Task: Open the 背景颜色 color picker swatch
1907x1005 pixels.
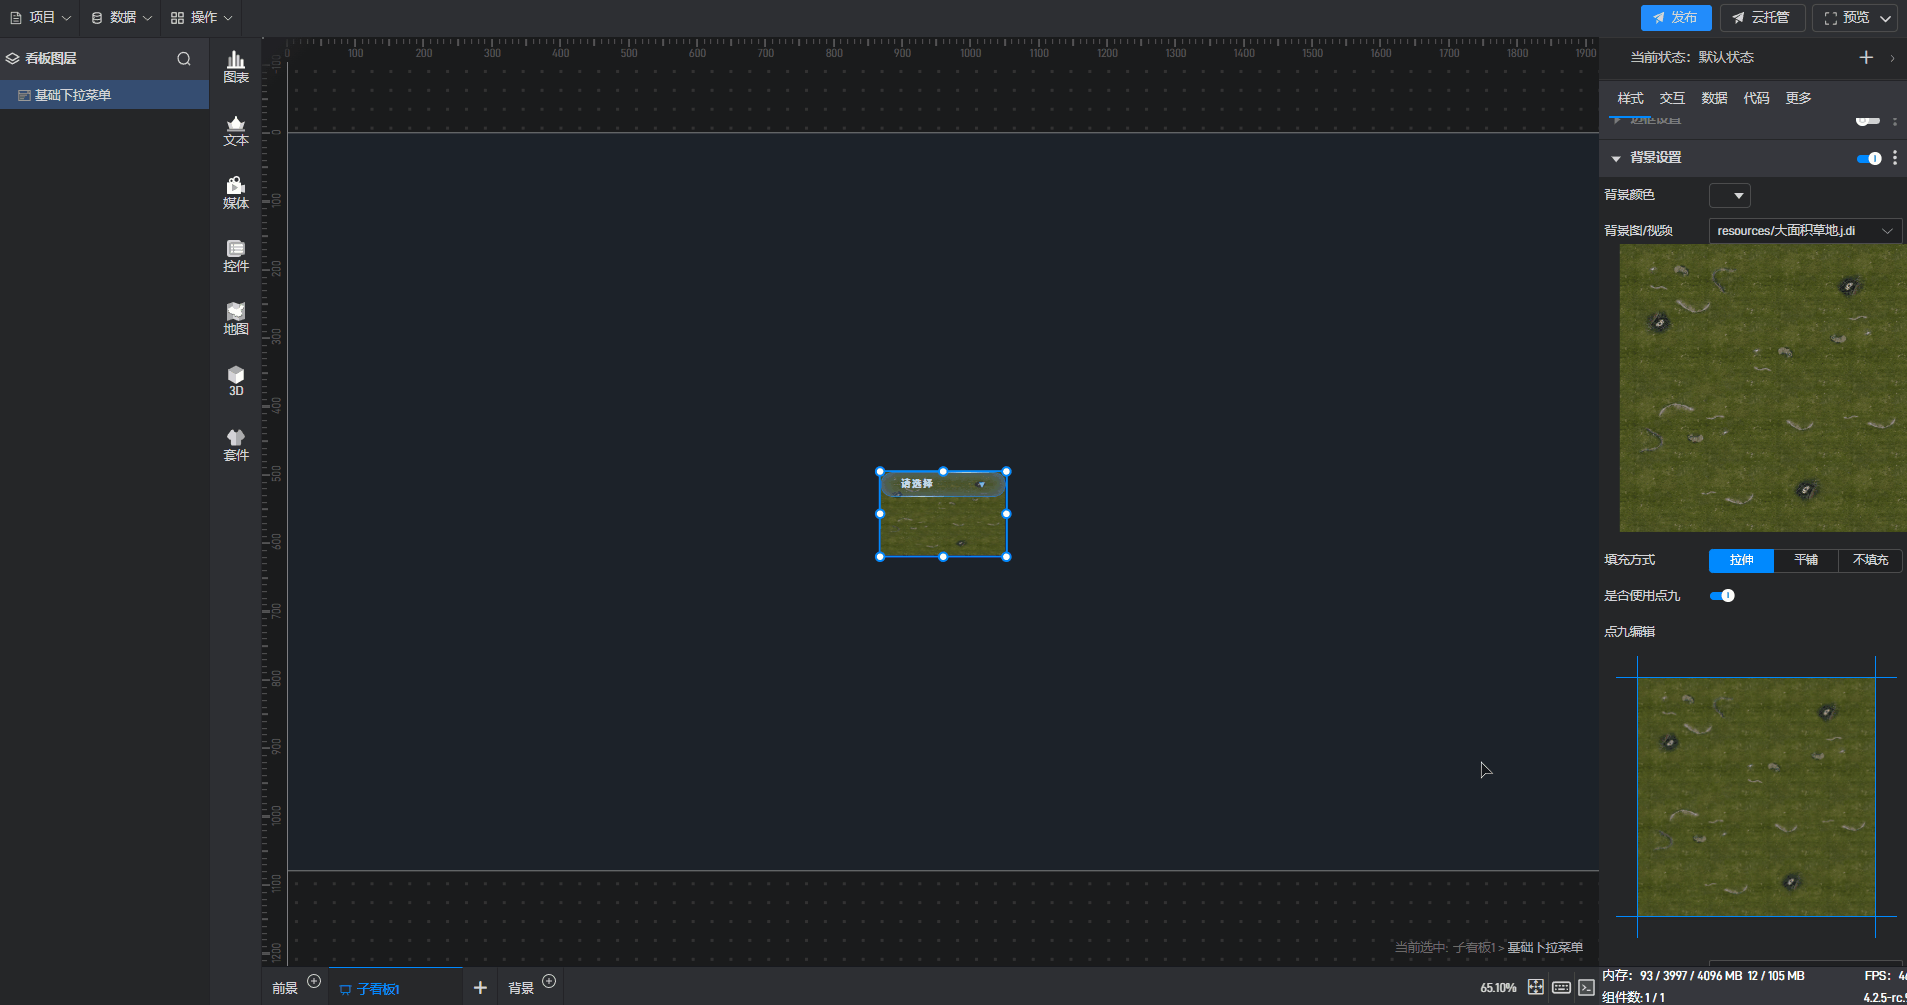Action: click(1729, 195)
